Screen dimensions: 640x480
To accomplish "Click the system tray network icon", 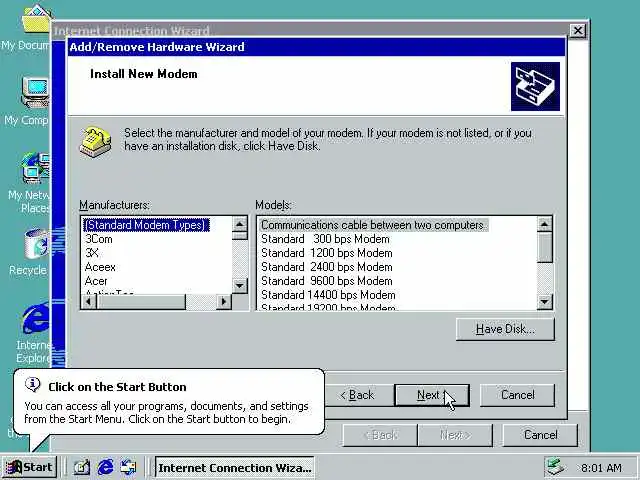I will [x=555, y=468].
